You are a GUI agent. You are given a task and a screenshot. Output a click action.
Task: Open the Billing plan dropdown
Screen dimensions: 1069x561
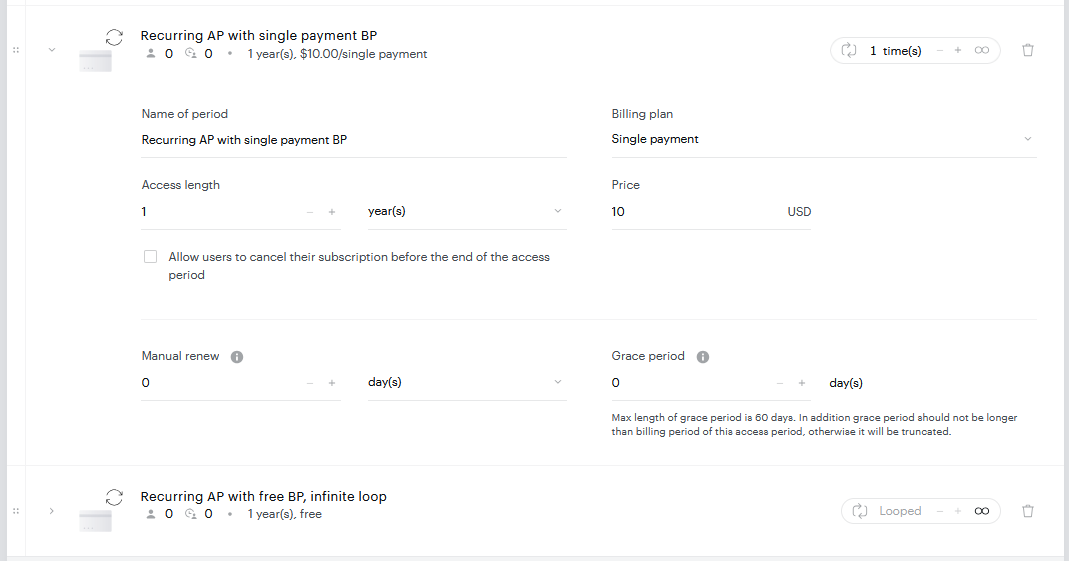[824, 139]
